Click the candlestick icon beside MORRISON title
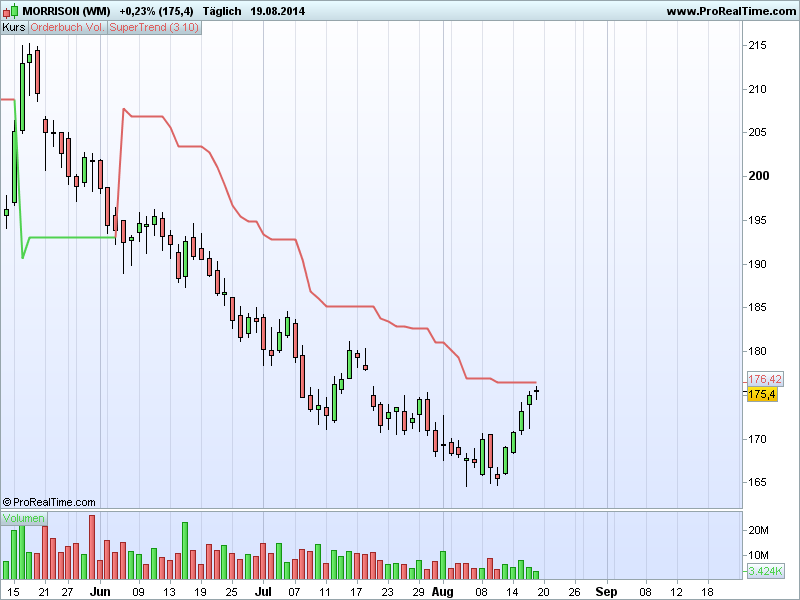800x600 pixels. pyautogui.click(x=11, y=10)
